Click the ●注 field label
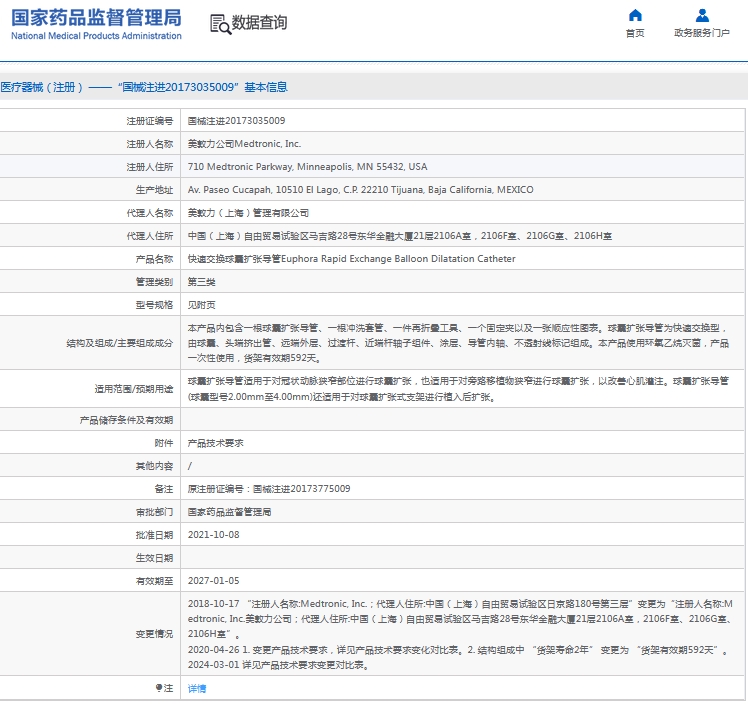This screenshot has height=704, width=748. click(164, 688)
